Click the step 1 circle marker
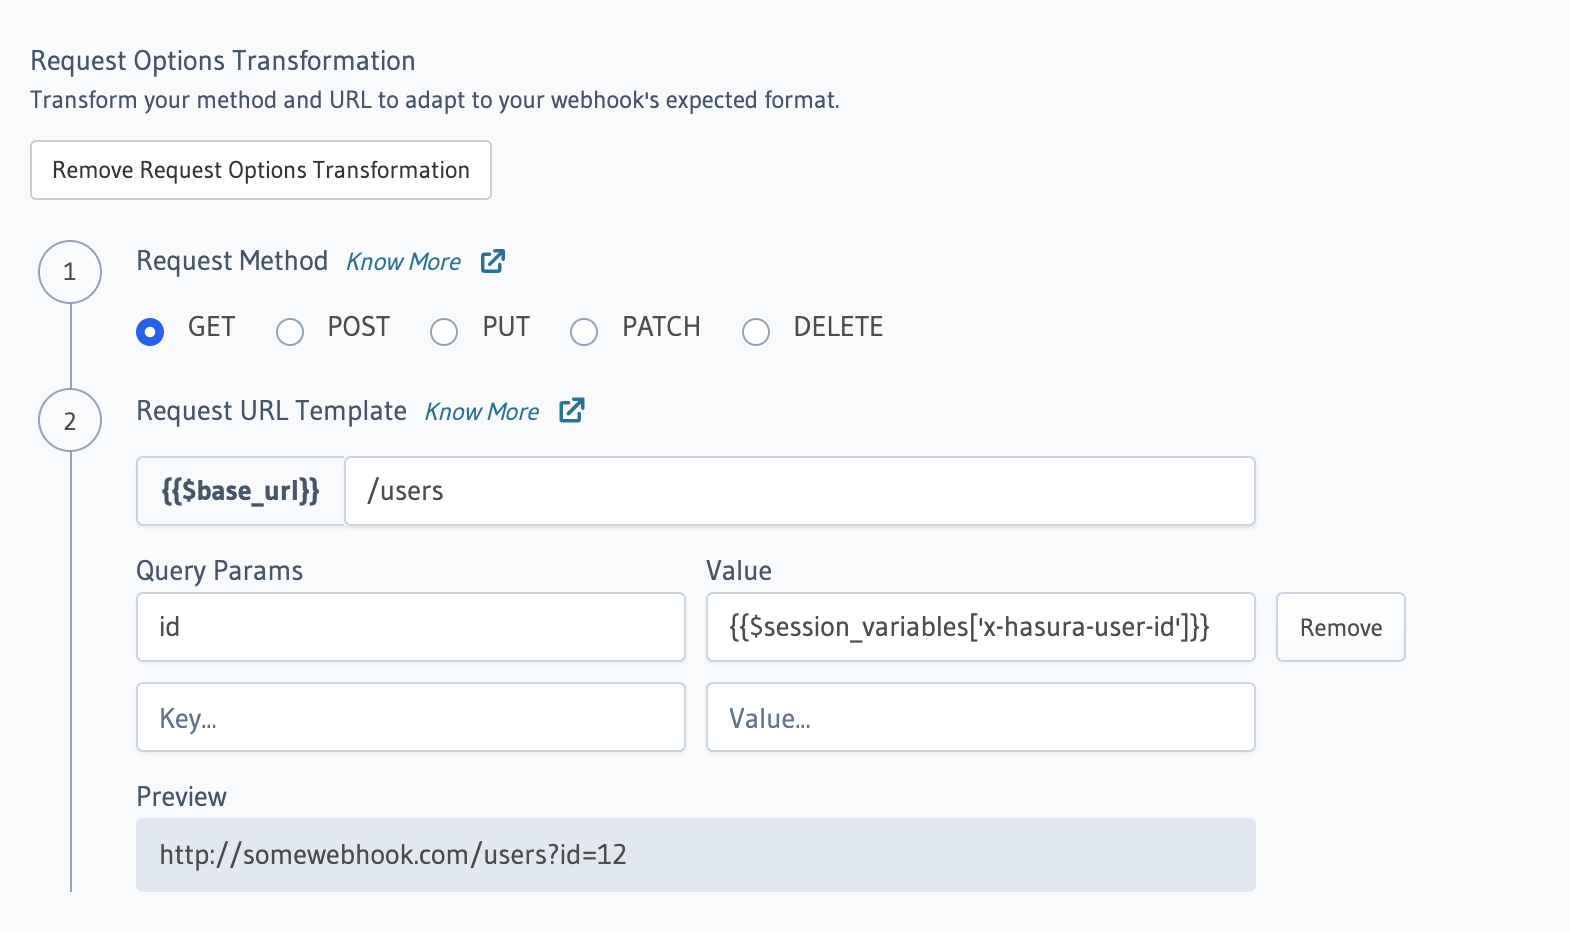1570x932 pixels. point(70,272)
